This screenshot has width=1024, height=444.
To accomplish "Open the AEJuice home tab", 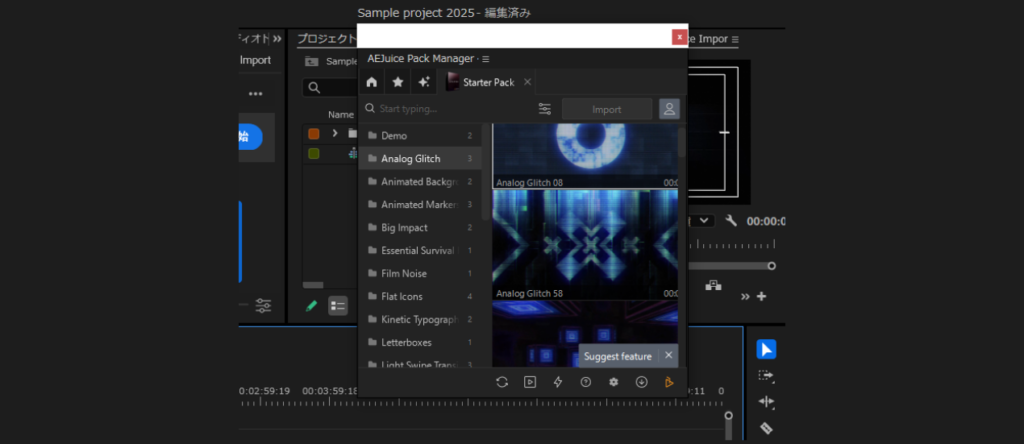I will (372, 82).
